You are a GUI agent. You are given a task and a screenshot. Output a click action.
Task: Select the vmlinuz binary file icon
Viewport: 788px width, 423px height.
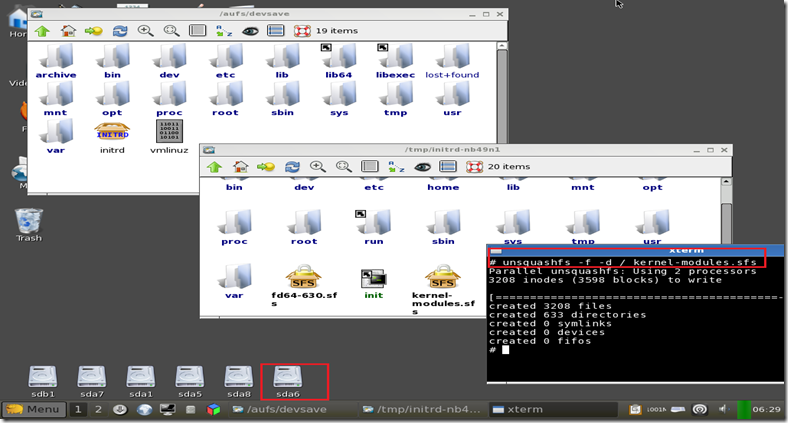coord(169,137)
